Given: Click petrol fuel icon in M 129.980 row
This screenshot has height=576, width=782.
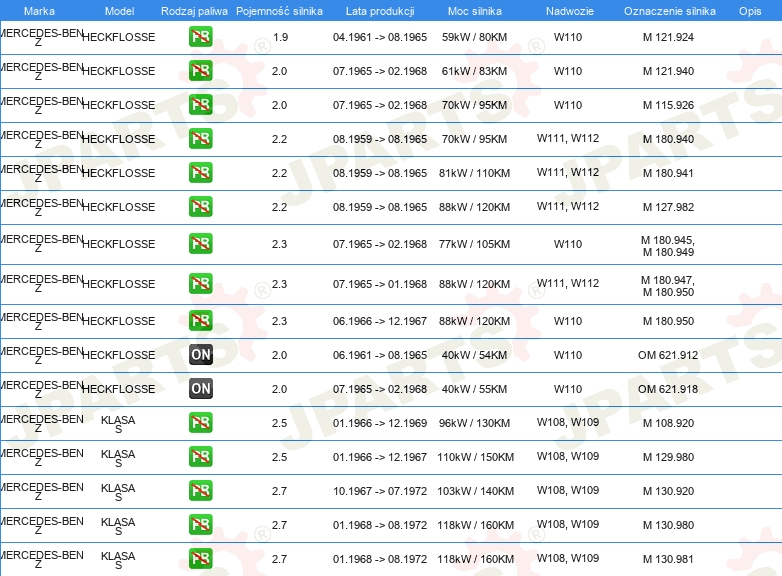Looking at the screenshot, I should (200, 456).
